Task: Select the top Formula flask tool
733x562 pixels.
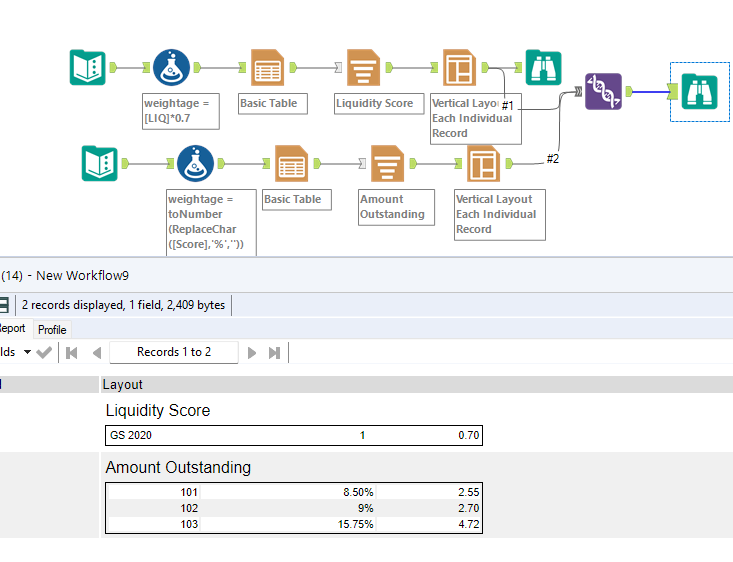Action: 172,67
